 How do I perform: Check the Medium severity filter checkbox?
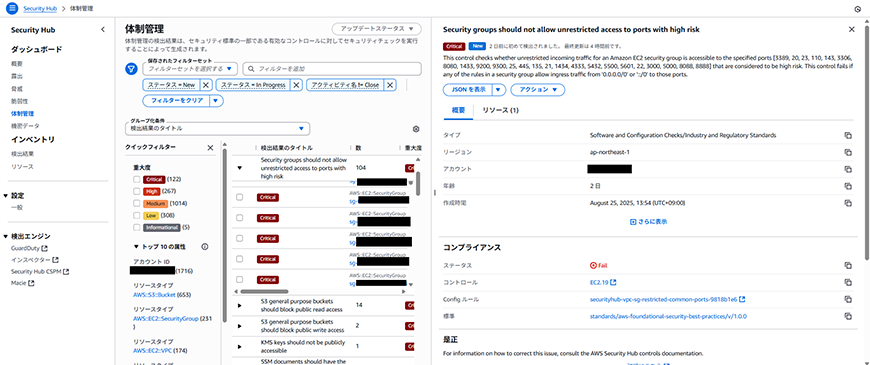(x=136, y=204)
